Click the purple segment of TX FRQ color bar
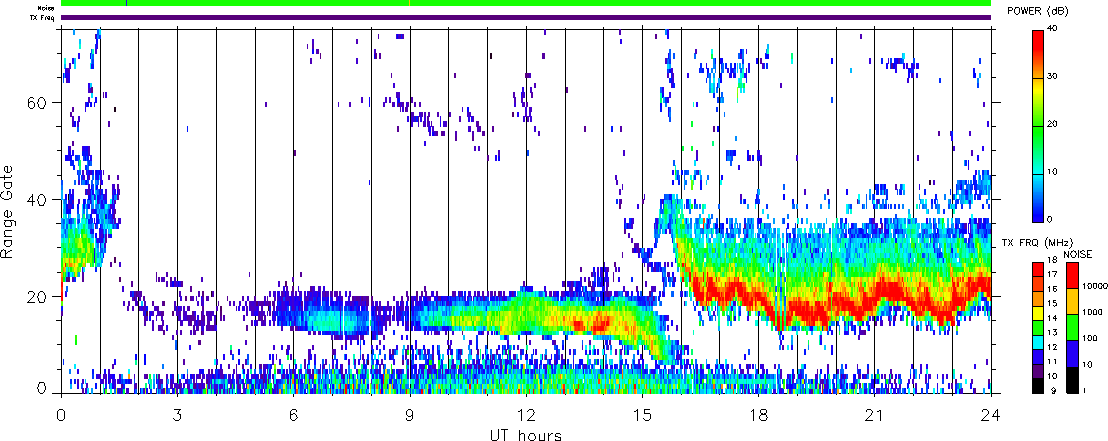Viewport: 1108px width, 441px height. pos(1038,372)
